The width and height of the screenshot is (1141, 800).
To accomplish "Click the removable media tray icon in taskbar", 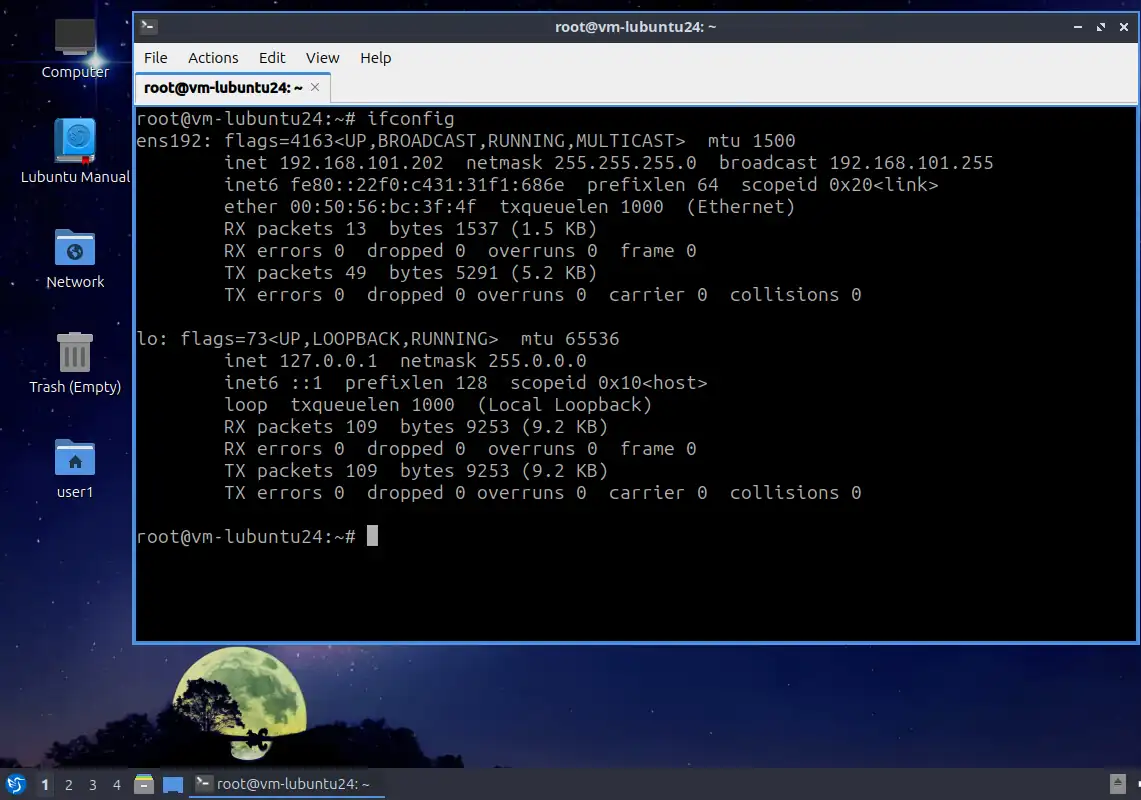I will pos(1118,784).
